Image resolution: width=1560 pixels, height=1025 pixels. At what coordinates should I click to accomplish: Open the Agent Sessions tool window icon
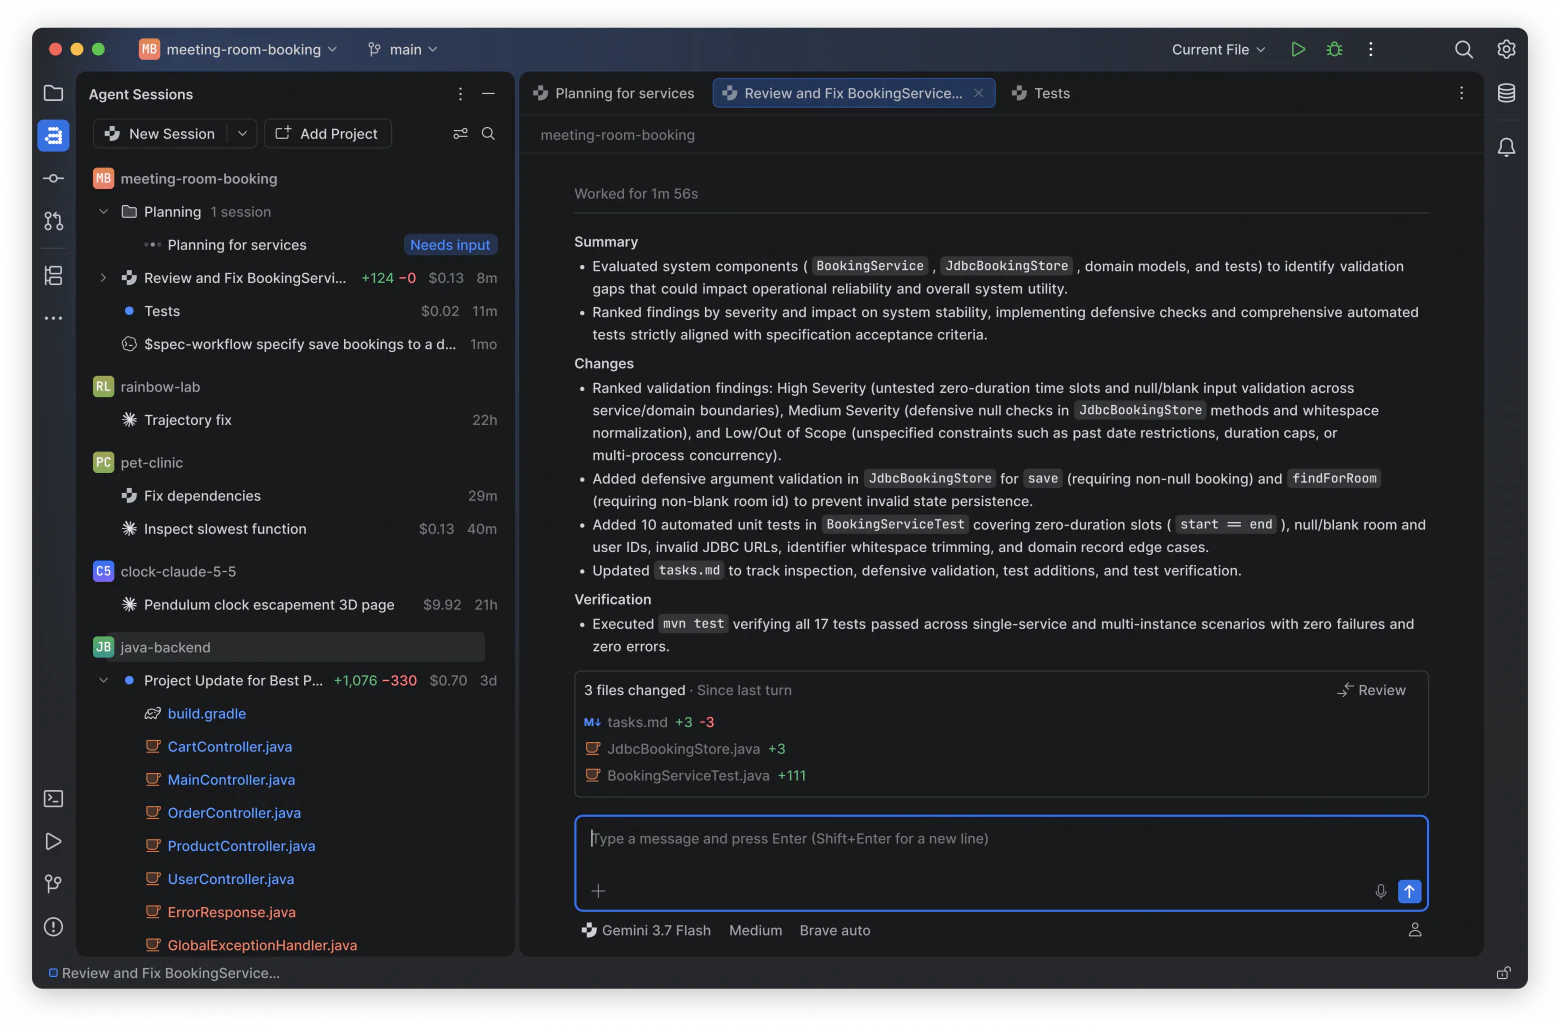[54, 135]
